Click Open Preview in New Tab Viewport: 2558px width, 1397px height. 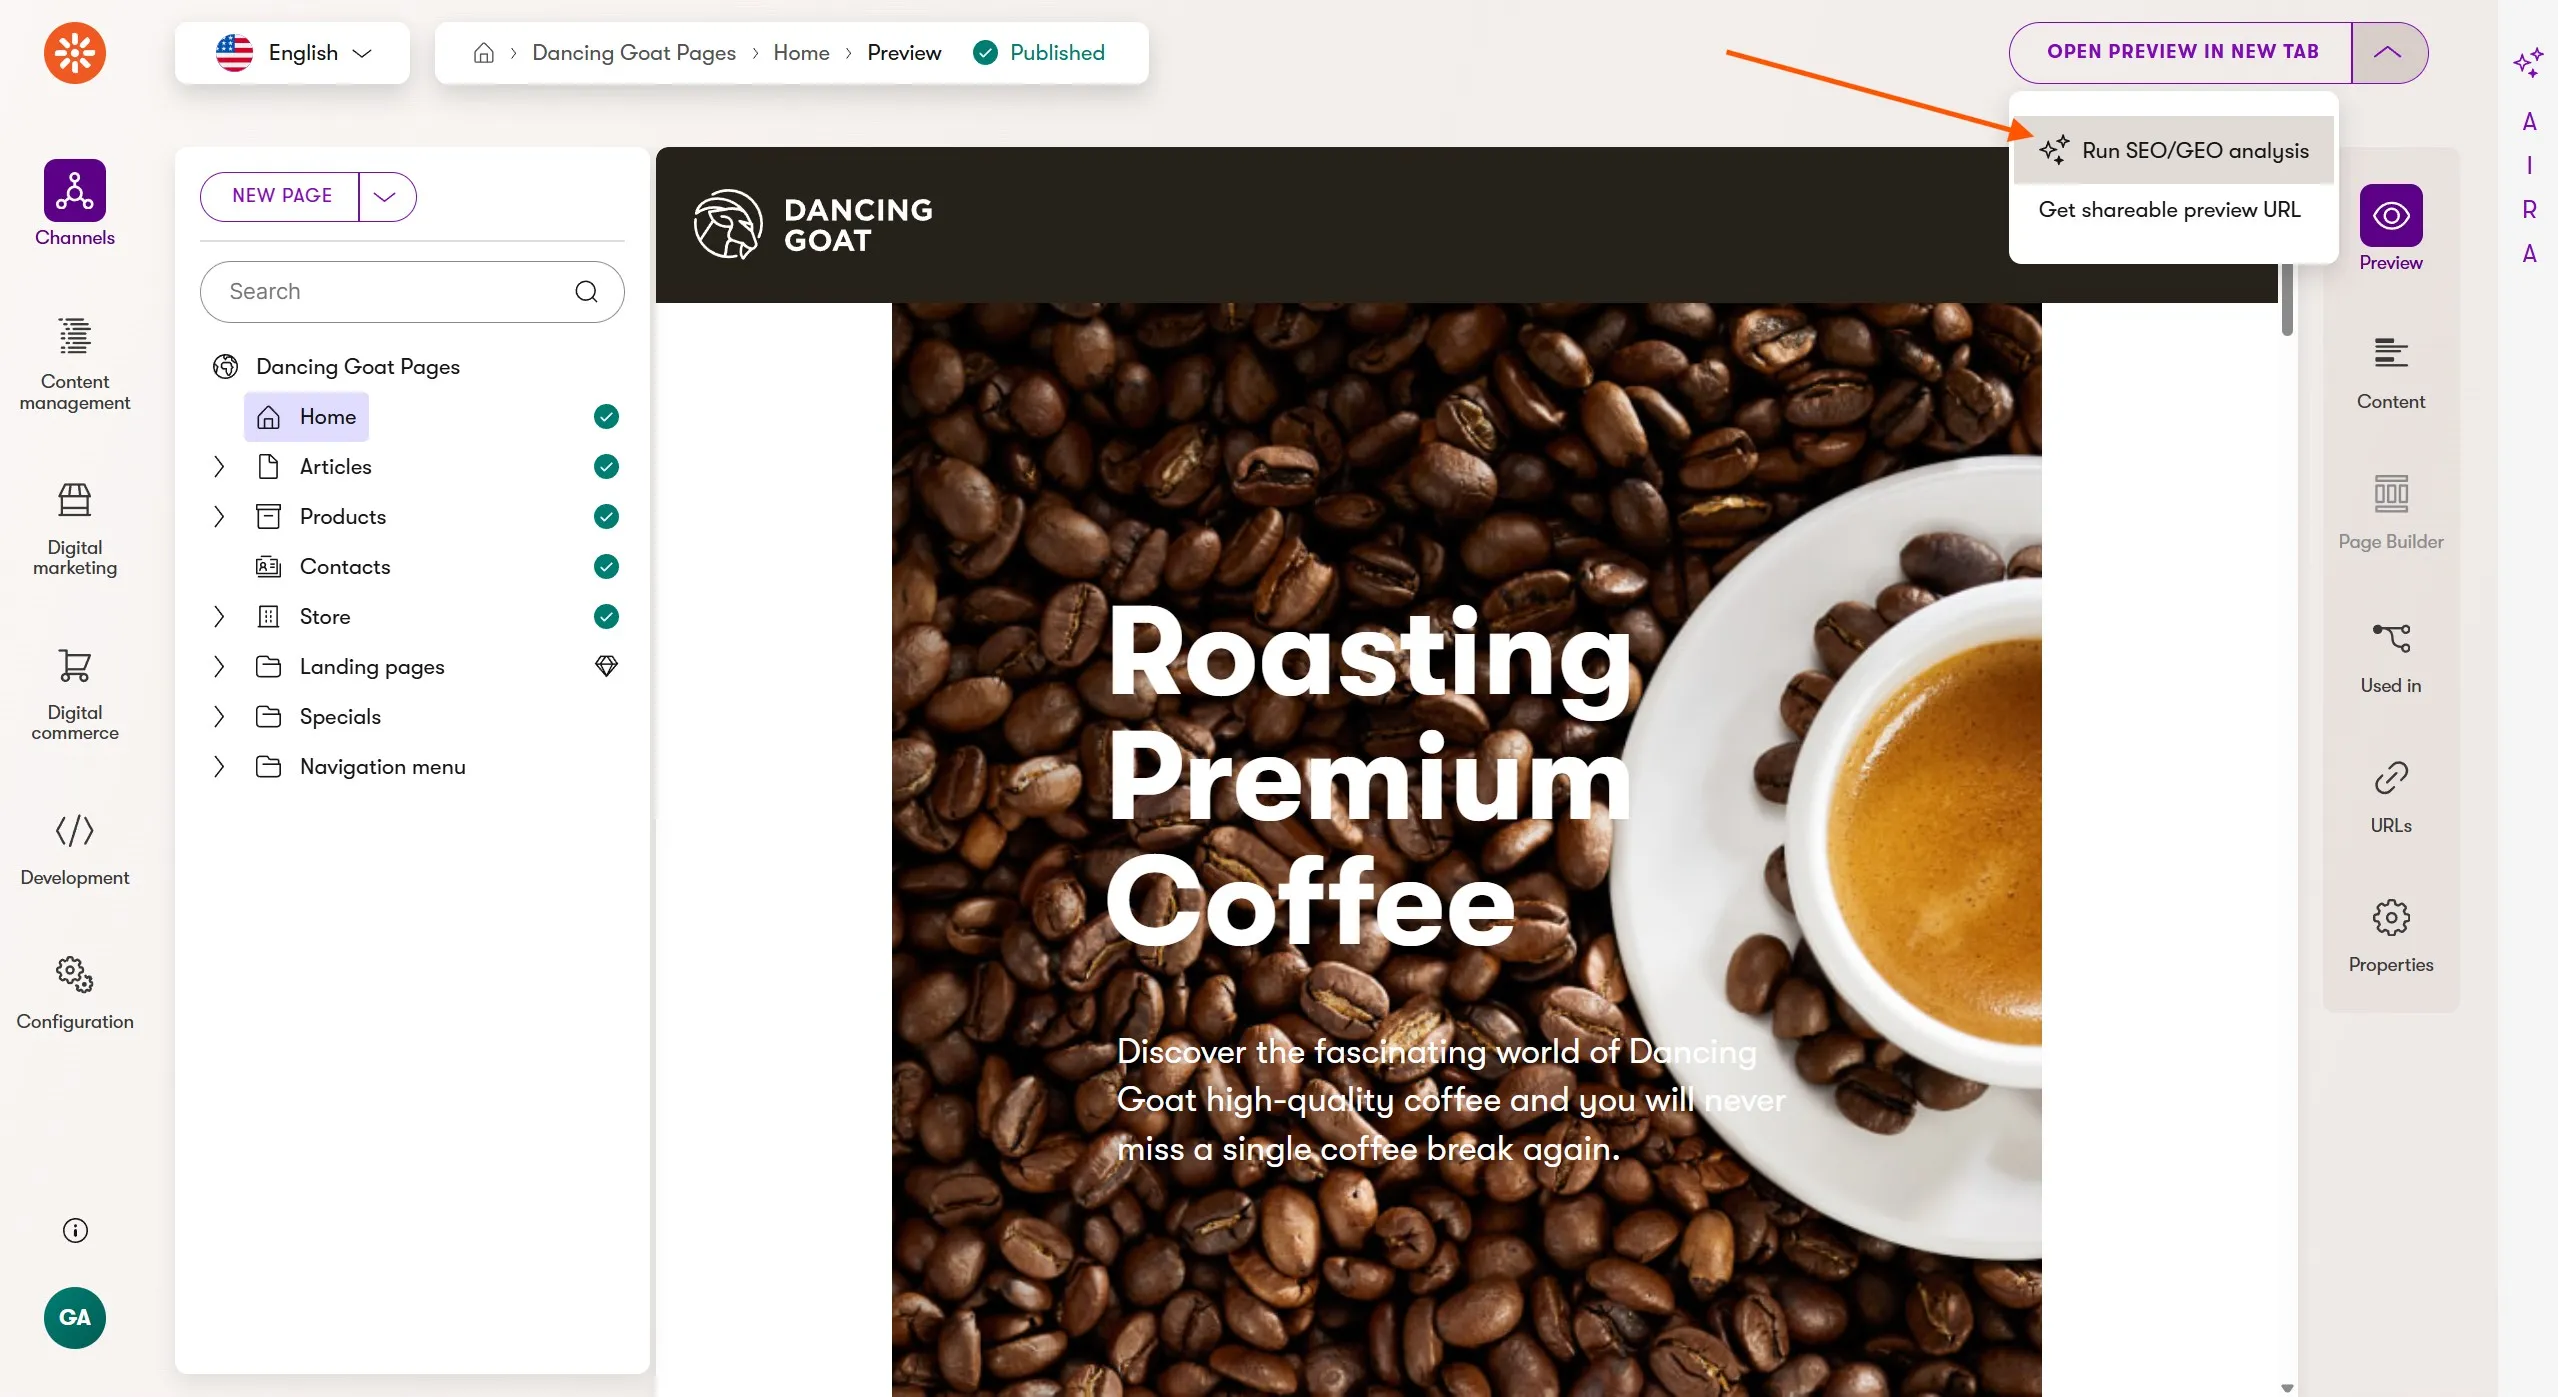(x=2182, y=52)
